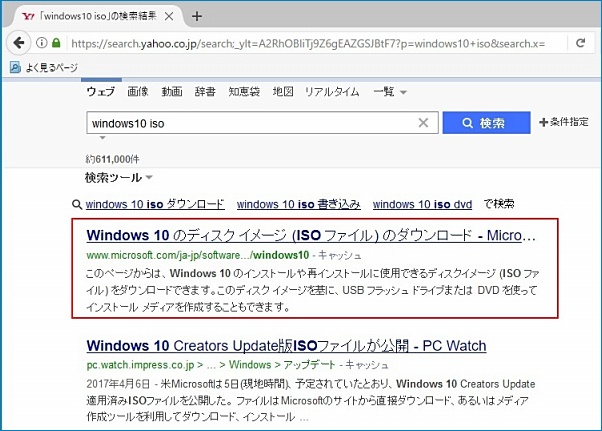The height and width of the screenshot is (431, 602).
Task: Open PC Watch Creators Update ISO result
Action: [286, 346]
